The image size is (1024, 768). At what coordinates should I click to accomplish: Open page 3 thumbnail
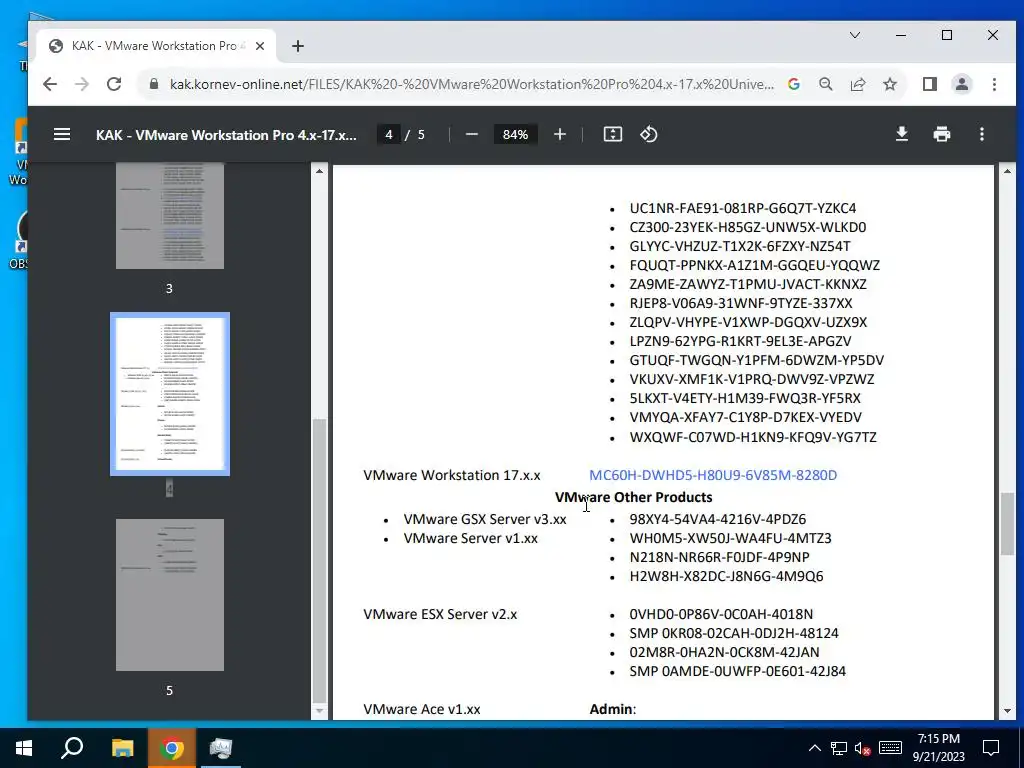point(170,216)
